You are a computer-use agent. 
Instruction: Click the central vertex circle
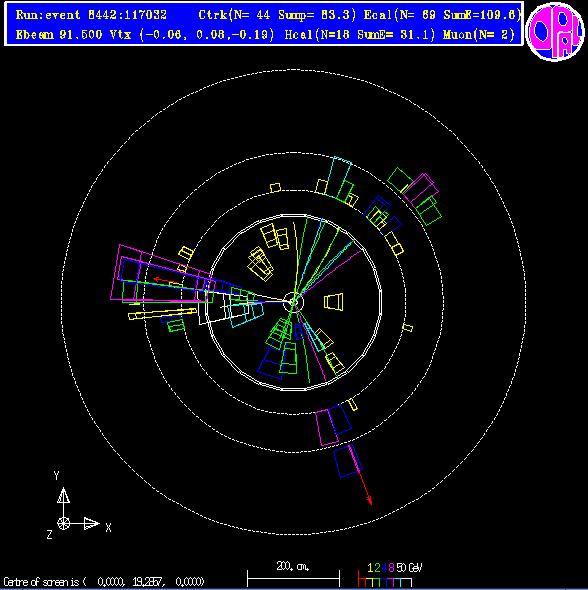293,302
